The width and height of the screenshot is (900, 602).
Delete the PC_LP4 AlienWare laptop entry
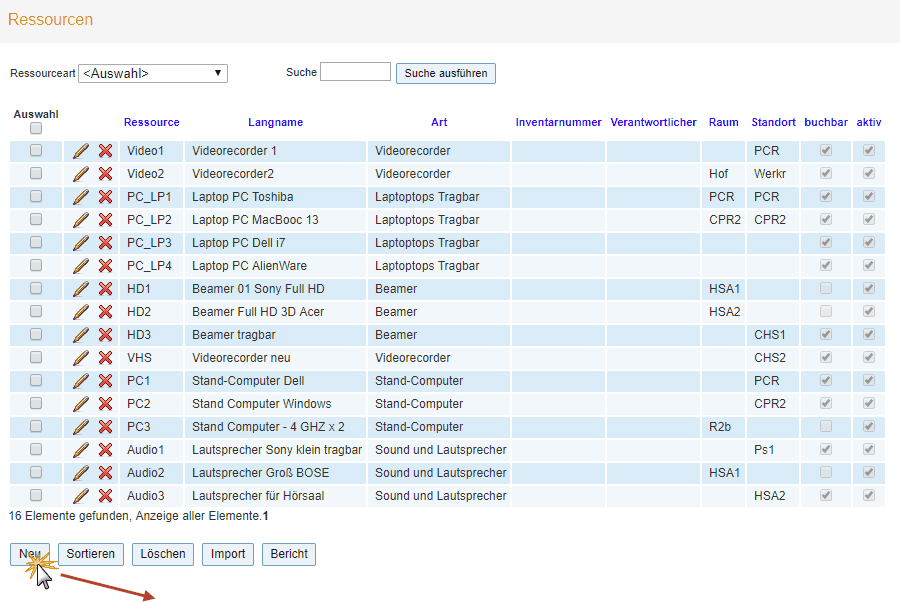click(x=105, y=266)
